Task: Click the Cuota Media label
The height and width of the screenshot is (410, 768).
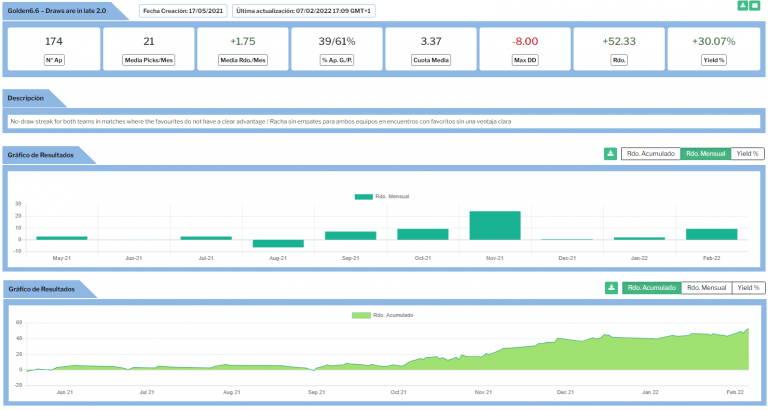Action: [430, 62]
